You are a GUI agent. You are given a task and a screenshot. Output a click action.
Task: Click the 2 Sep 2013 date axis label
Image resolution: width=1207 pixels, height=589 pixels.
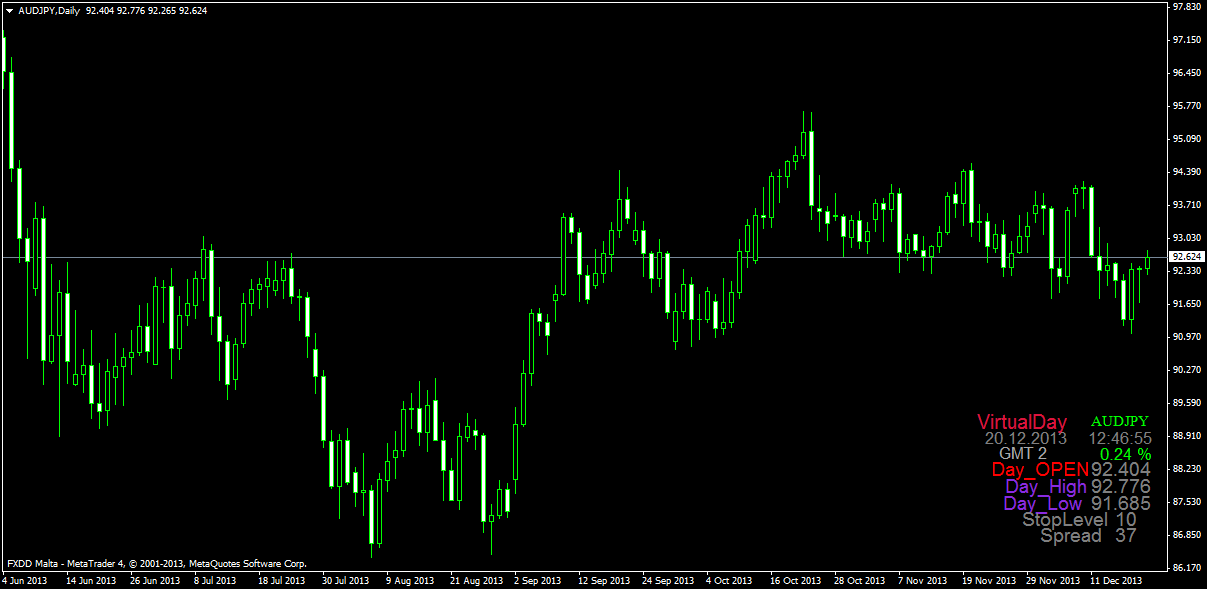point(536,580)
